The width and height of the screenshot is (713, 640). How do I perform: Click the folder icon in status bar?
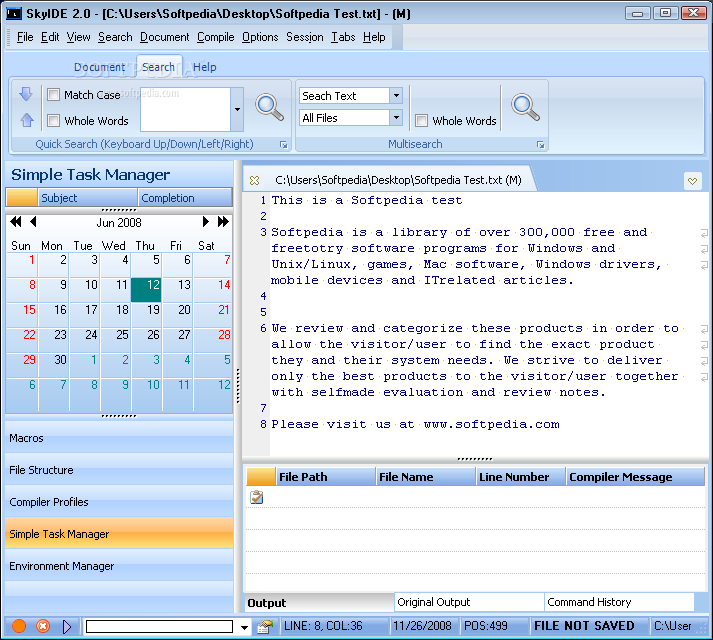(x=265, y=627)
